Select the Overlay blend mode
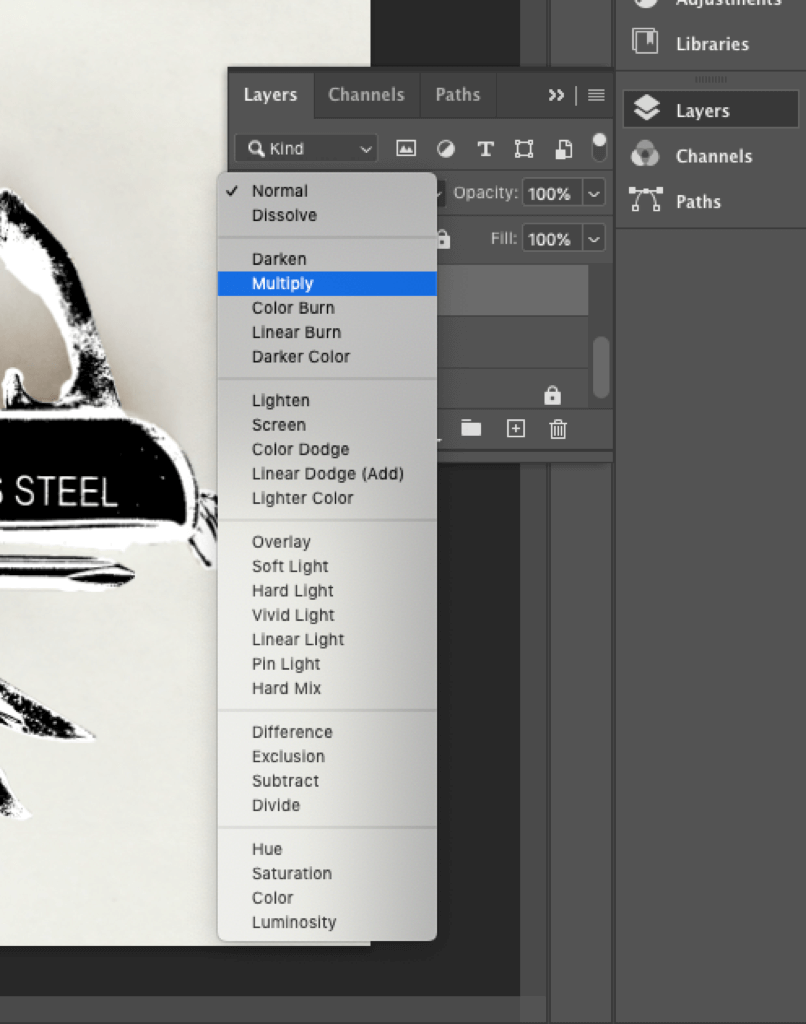Image resolution: width=806 pixels, height=1024 pixels. tap(281, 542)
